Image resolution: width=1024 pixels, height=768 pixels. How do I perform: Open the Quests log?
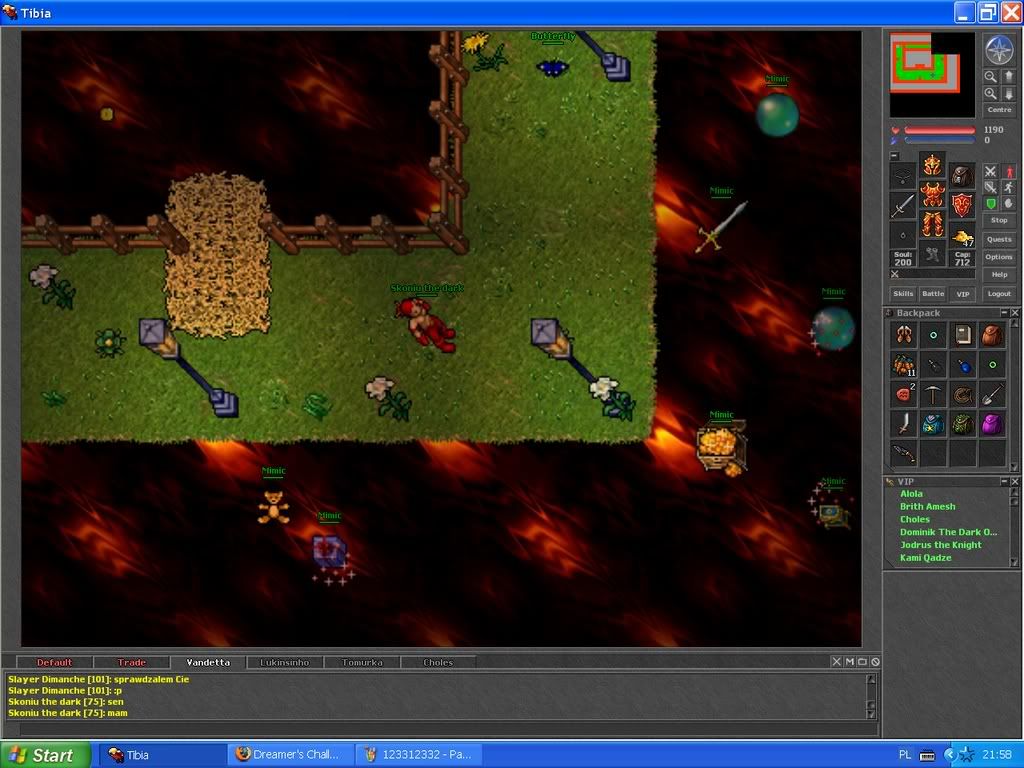point(999,239)
